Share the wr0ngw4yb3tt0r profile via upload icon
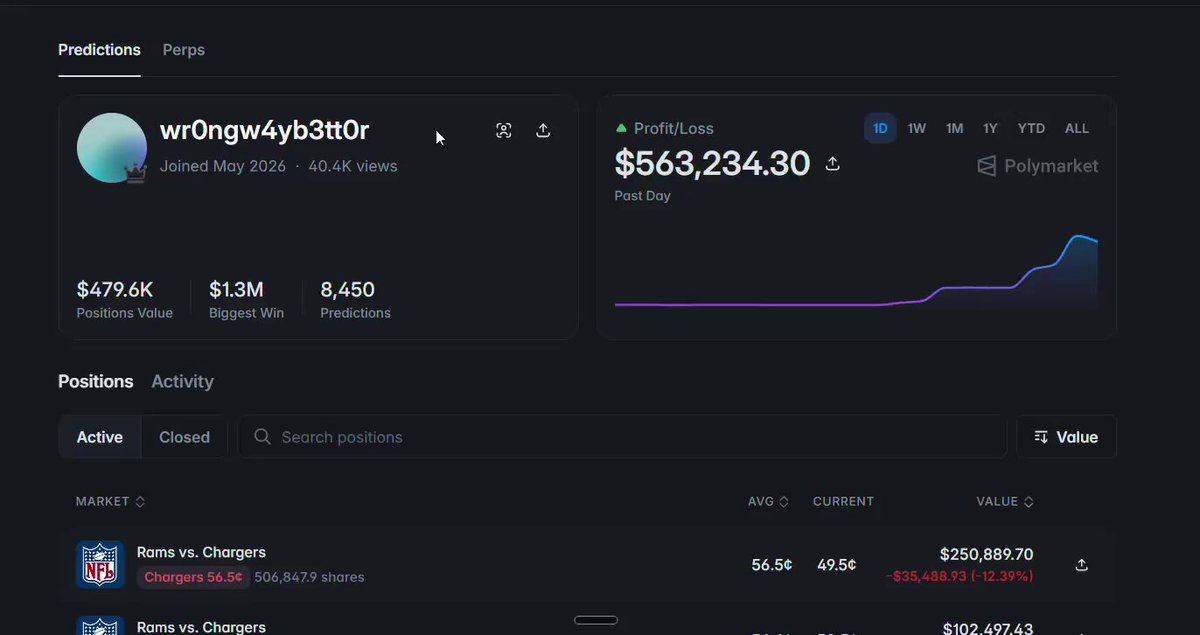 tap(543, 130)
